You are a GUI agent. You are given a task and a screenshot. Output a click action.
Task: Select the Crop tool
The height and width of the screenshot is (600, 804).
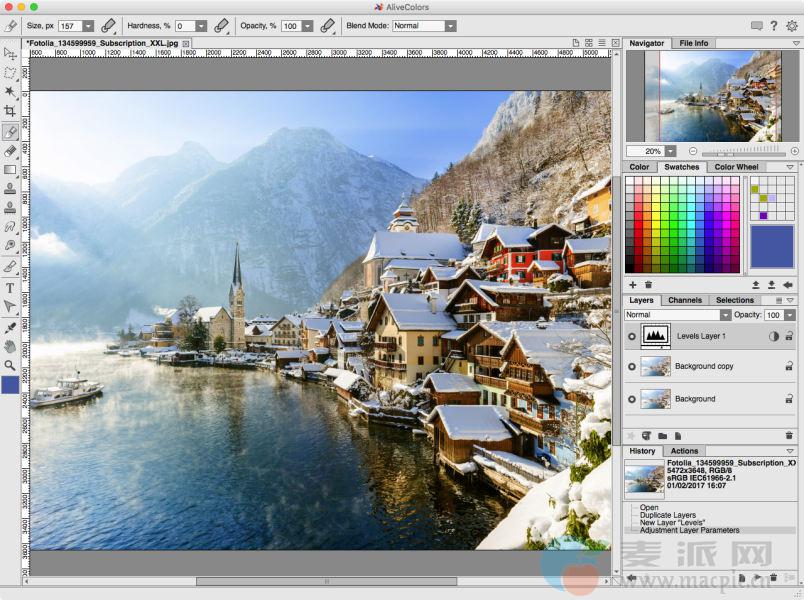(10, 111)
